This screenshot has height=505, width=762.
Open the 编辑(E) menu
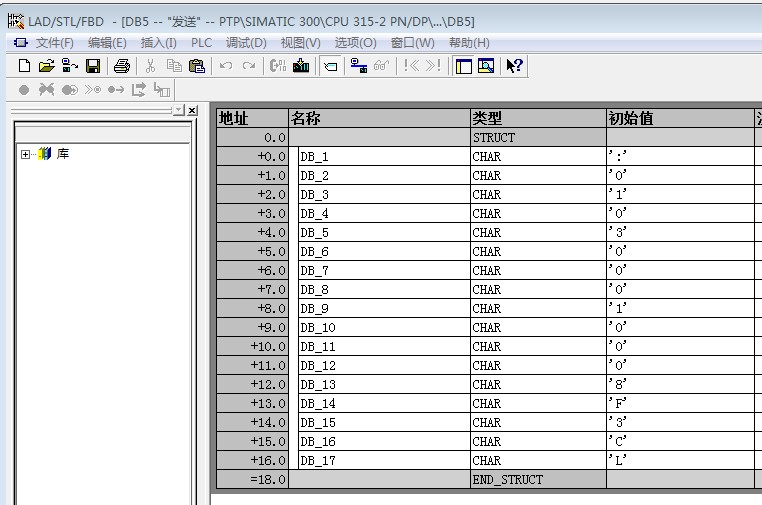coord(107,43)
